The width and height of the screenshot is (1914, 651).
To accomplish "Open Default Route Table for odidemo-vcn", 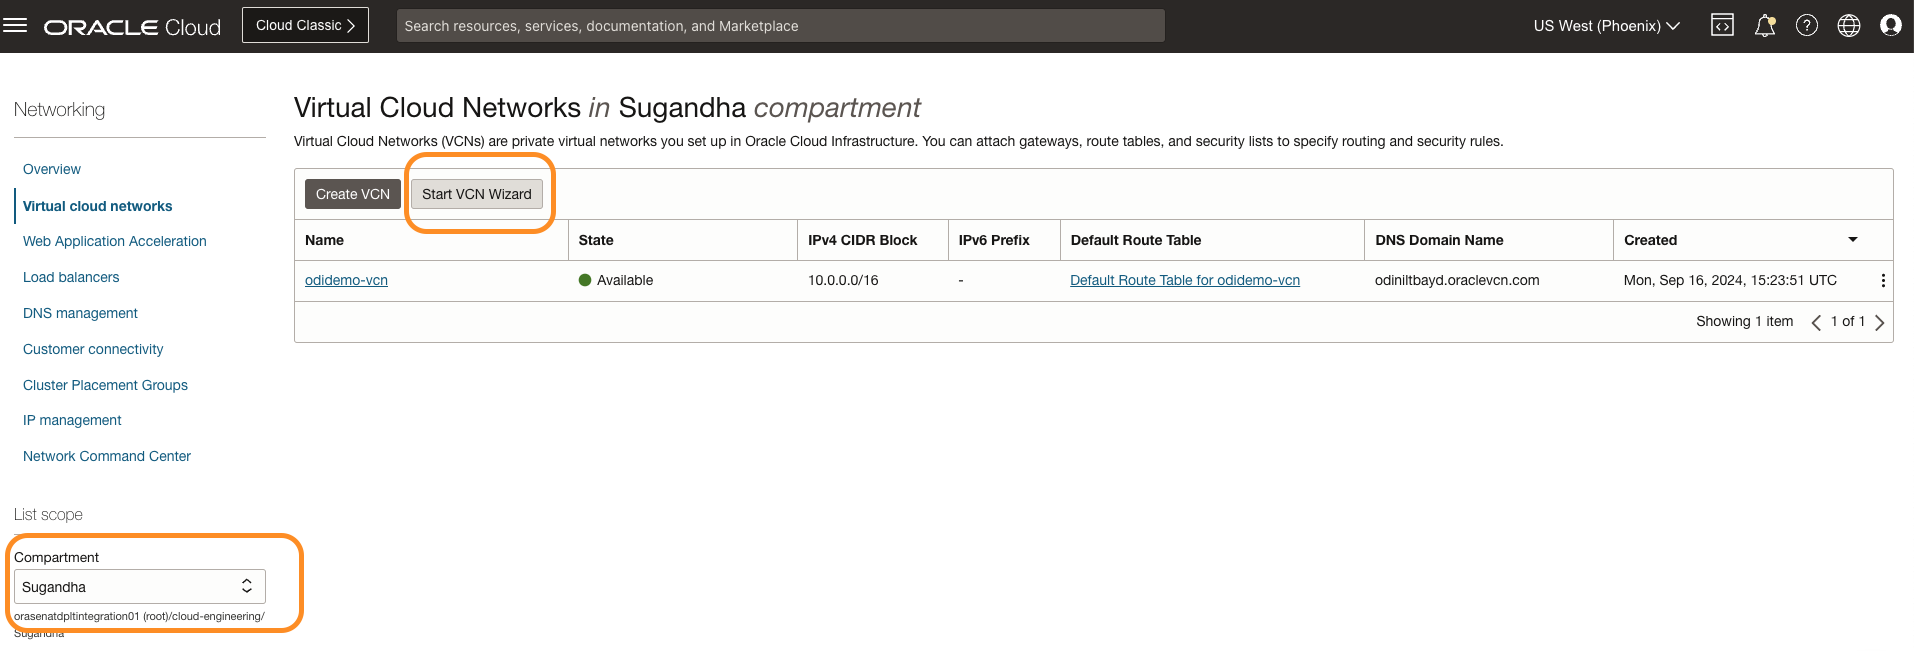I will click(x=1185, y=280).
